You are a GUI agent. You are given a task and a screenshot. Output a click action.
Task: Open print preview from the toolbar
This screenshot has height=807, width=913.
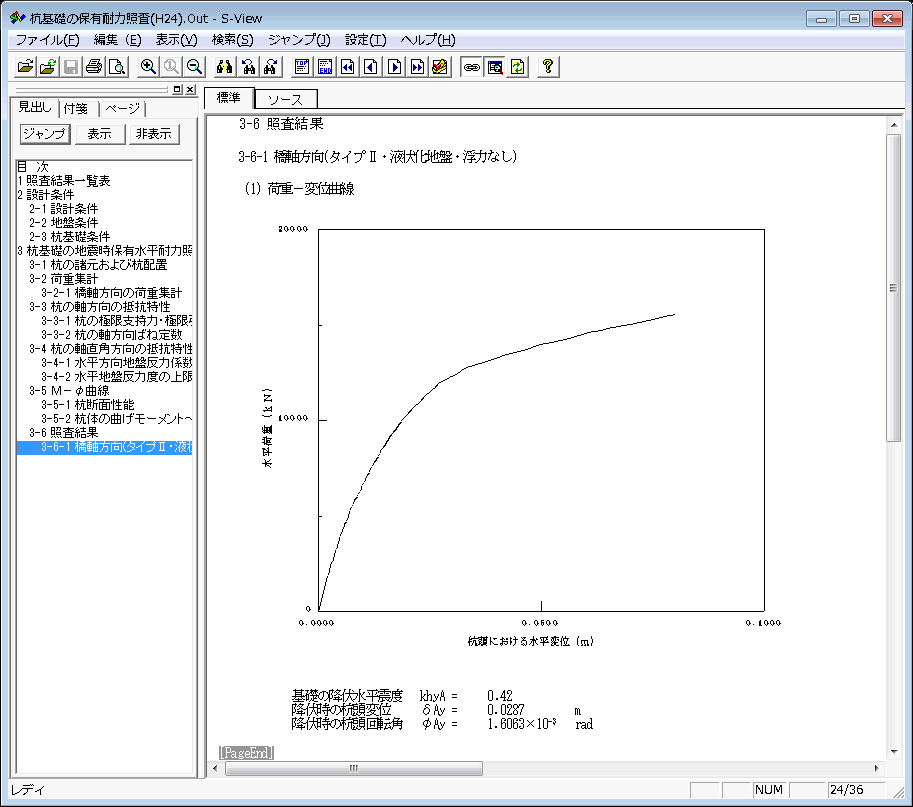pos(117,67)
